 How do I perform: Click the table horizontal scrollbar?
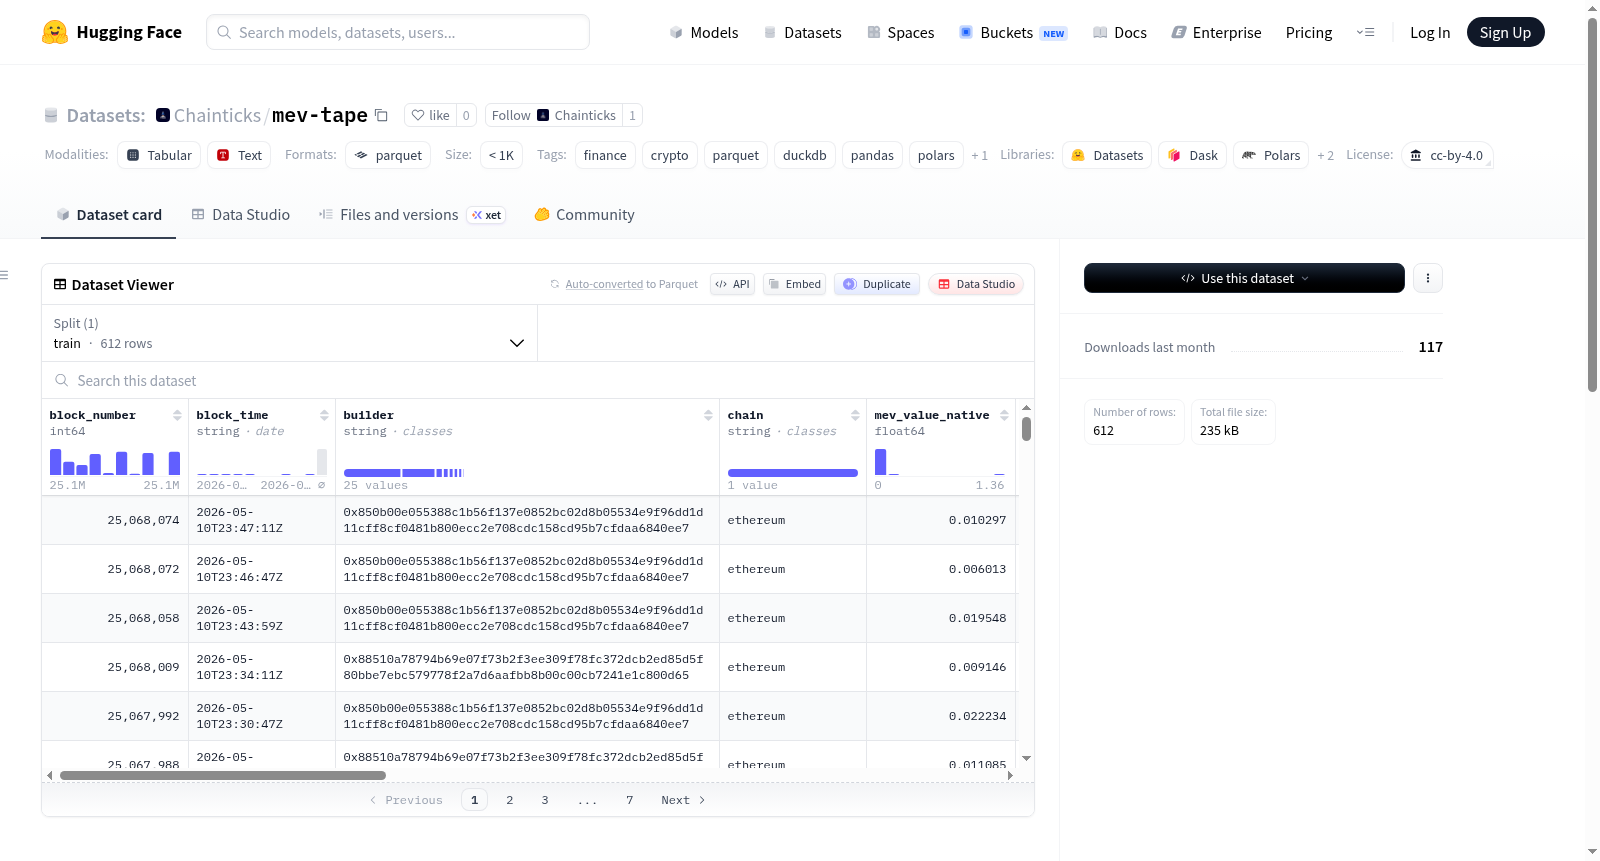point(222,775)
